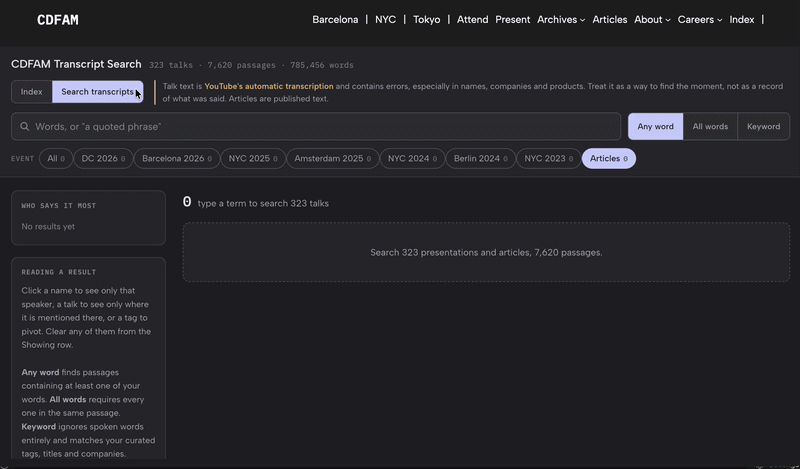Expand the Careers dropdown menu
The height and width of the screenshot is (469, 800).
[699, 20]
